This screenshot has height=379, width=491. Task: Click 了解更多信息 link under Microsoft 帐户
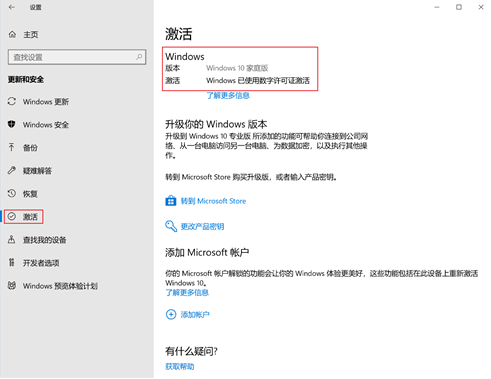click(x=187, y=293)
